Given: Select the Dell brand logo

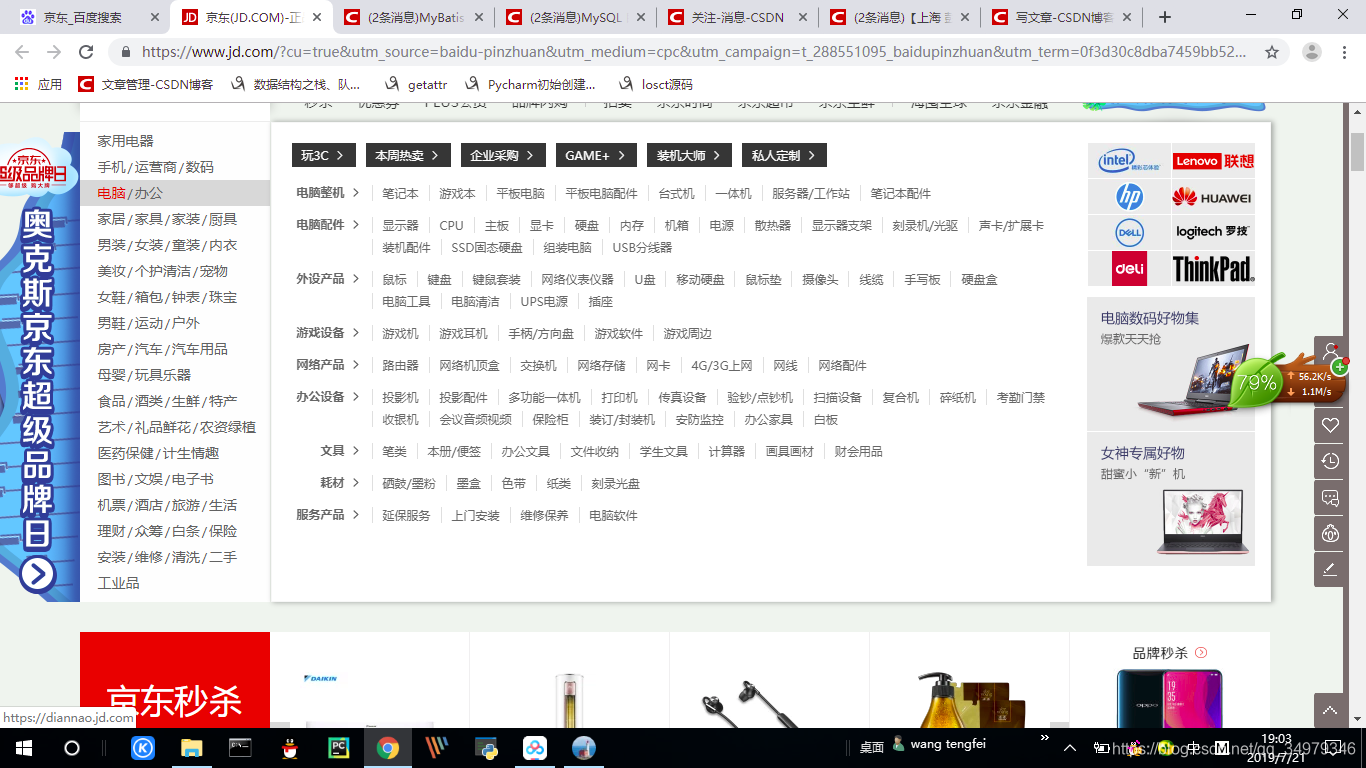Looking at the screenshot, I should point(1129,232).
